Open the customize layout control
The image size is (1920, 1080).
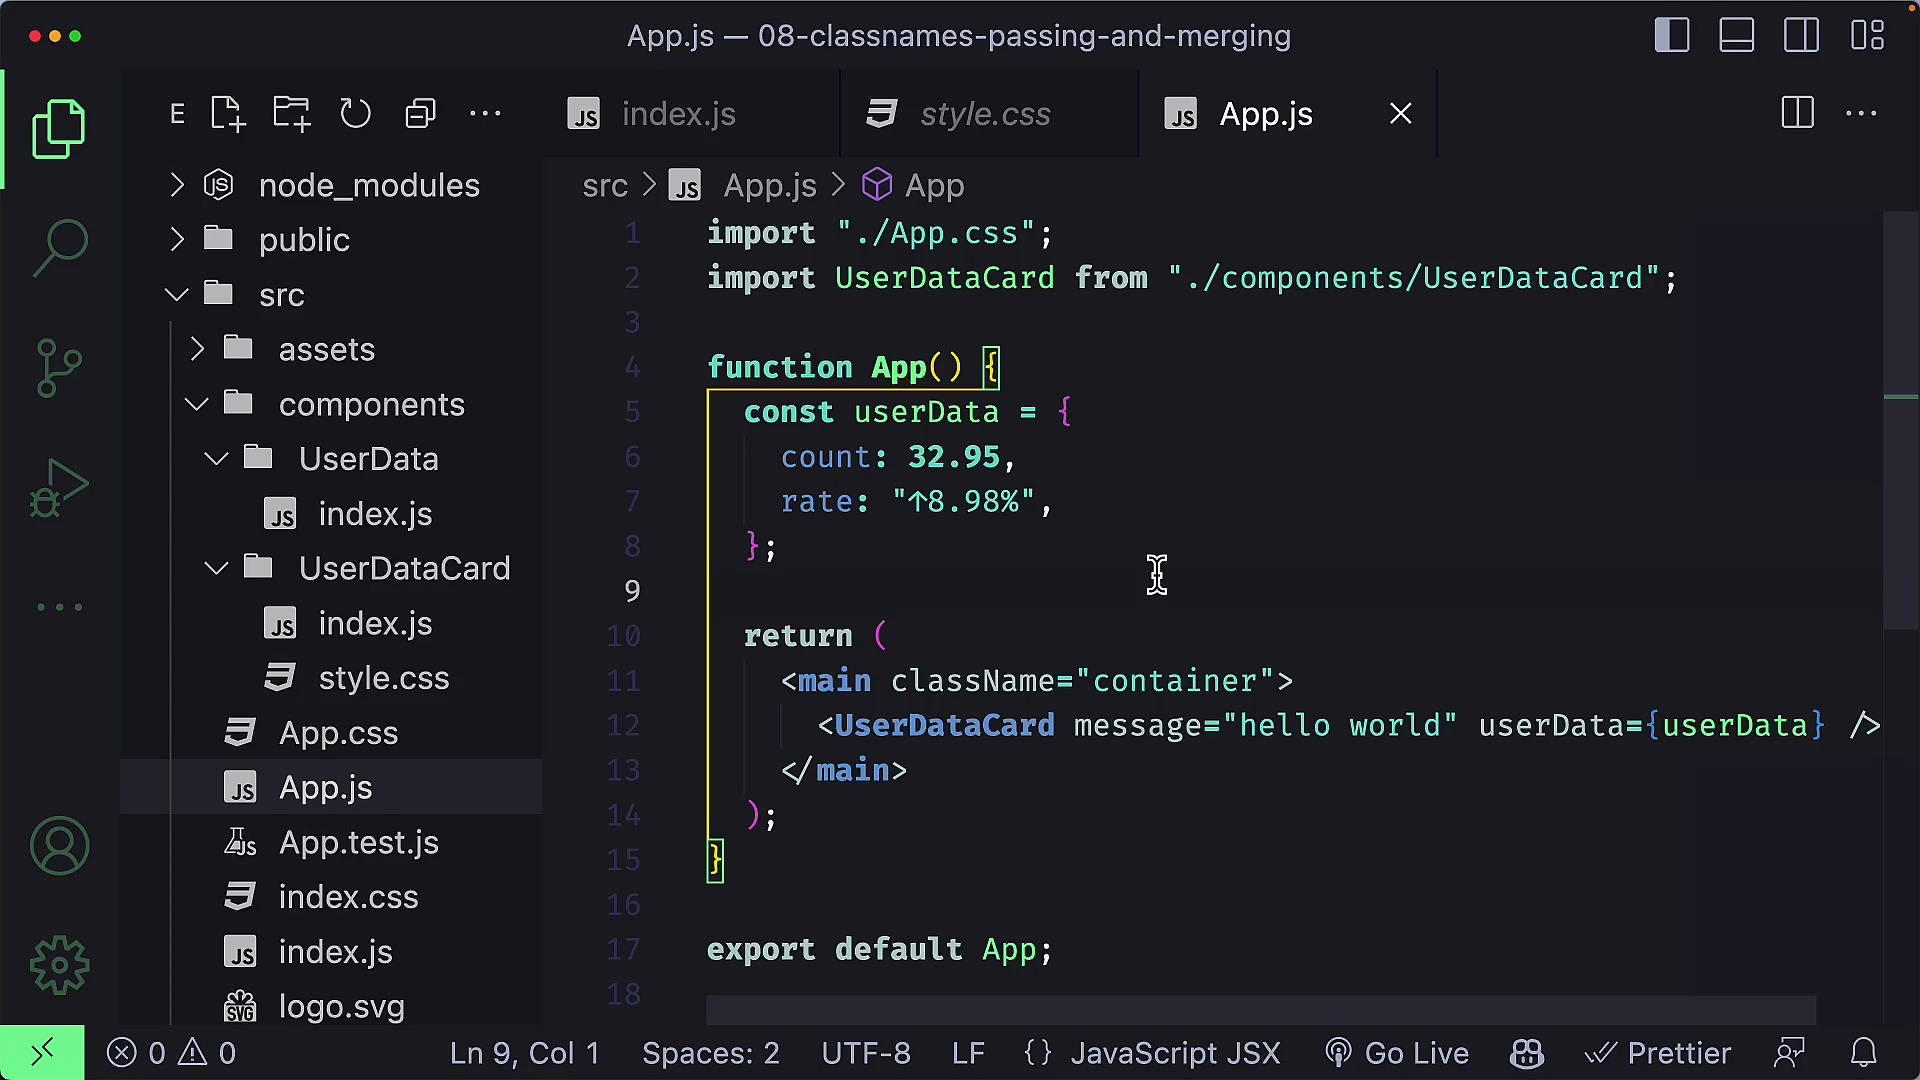(1867, 35)
